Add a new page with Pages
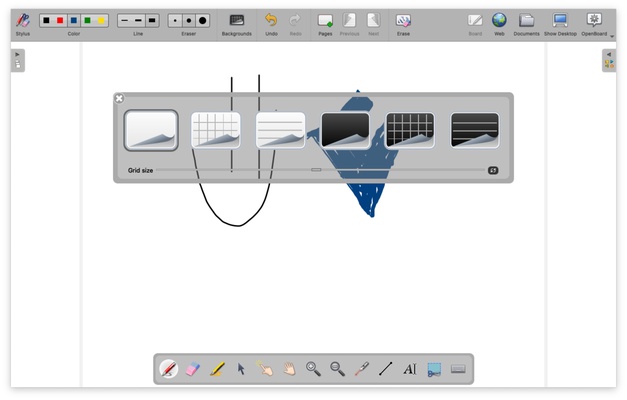The width and height of the screenshot is (627, 400). click(x=325, y=24)
